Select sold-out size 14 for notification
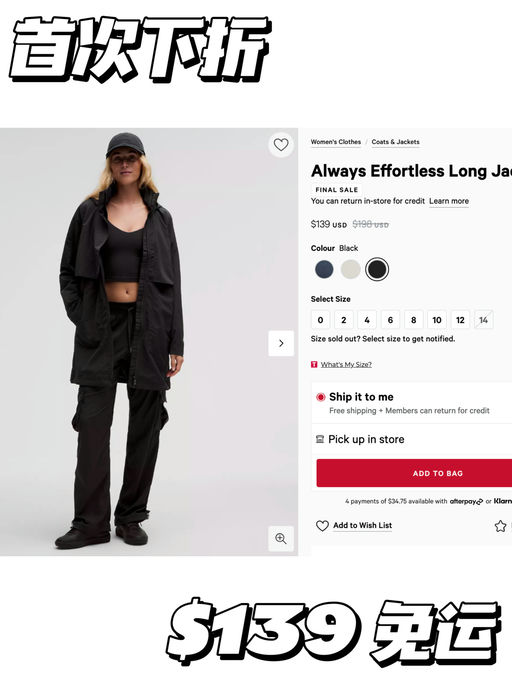The height and width of the screenshot is (682, 512). coord(483,320)
